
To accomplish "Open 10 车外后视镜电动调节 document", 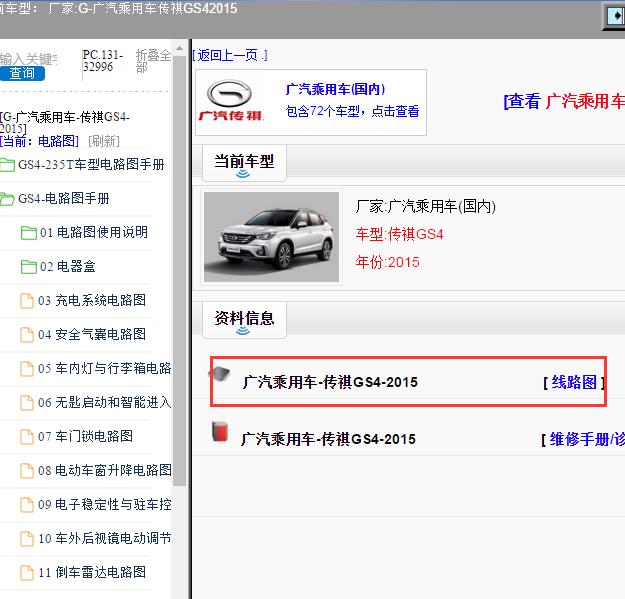I will tap(96, 538).
